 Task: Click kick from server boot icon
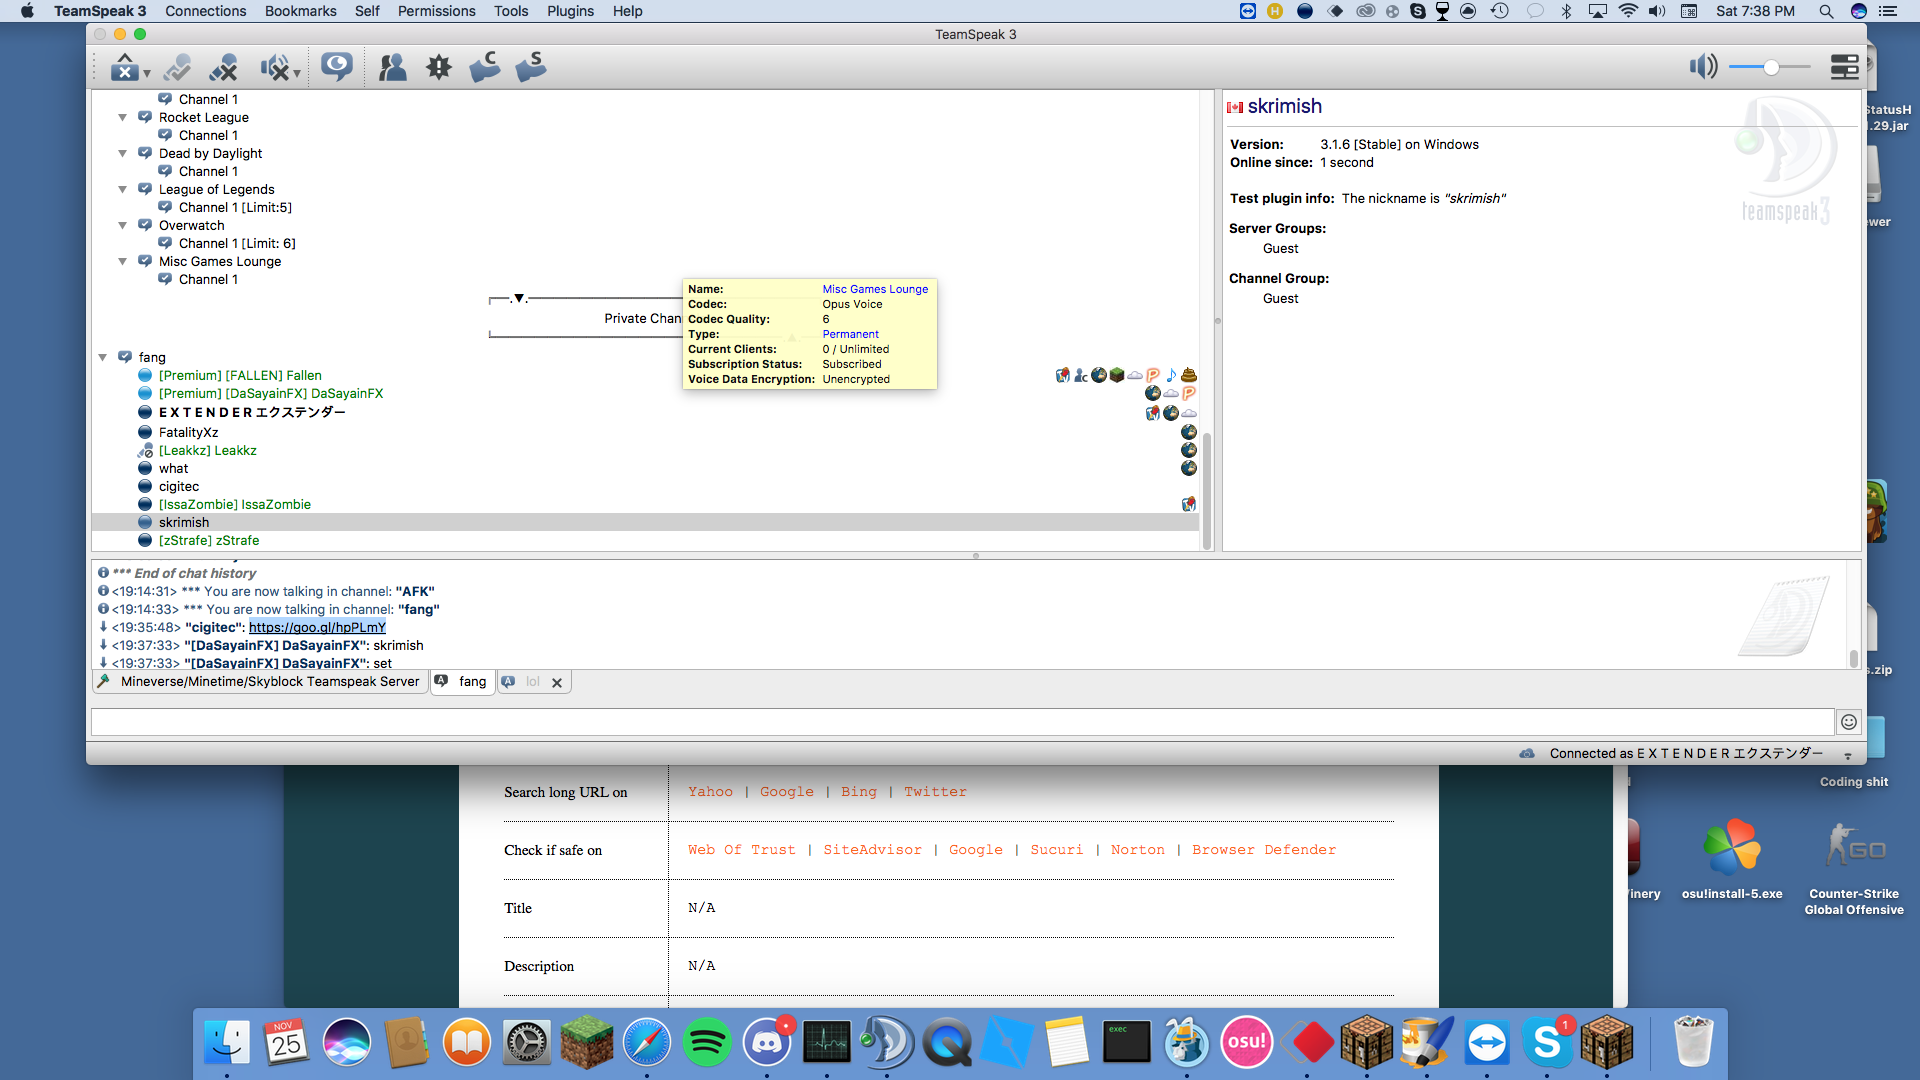pyautogui.click(x=531, y=67)
